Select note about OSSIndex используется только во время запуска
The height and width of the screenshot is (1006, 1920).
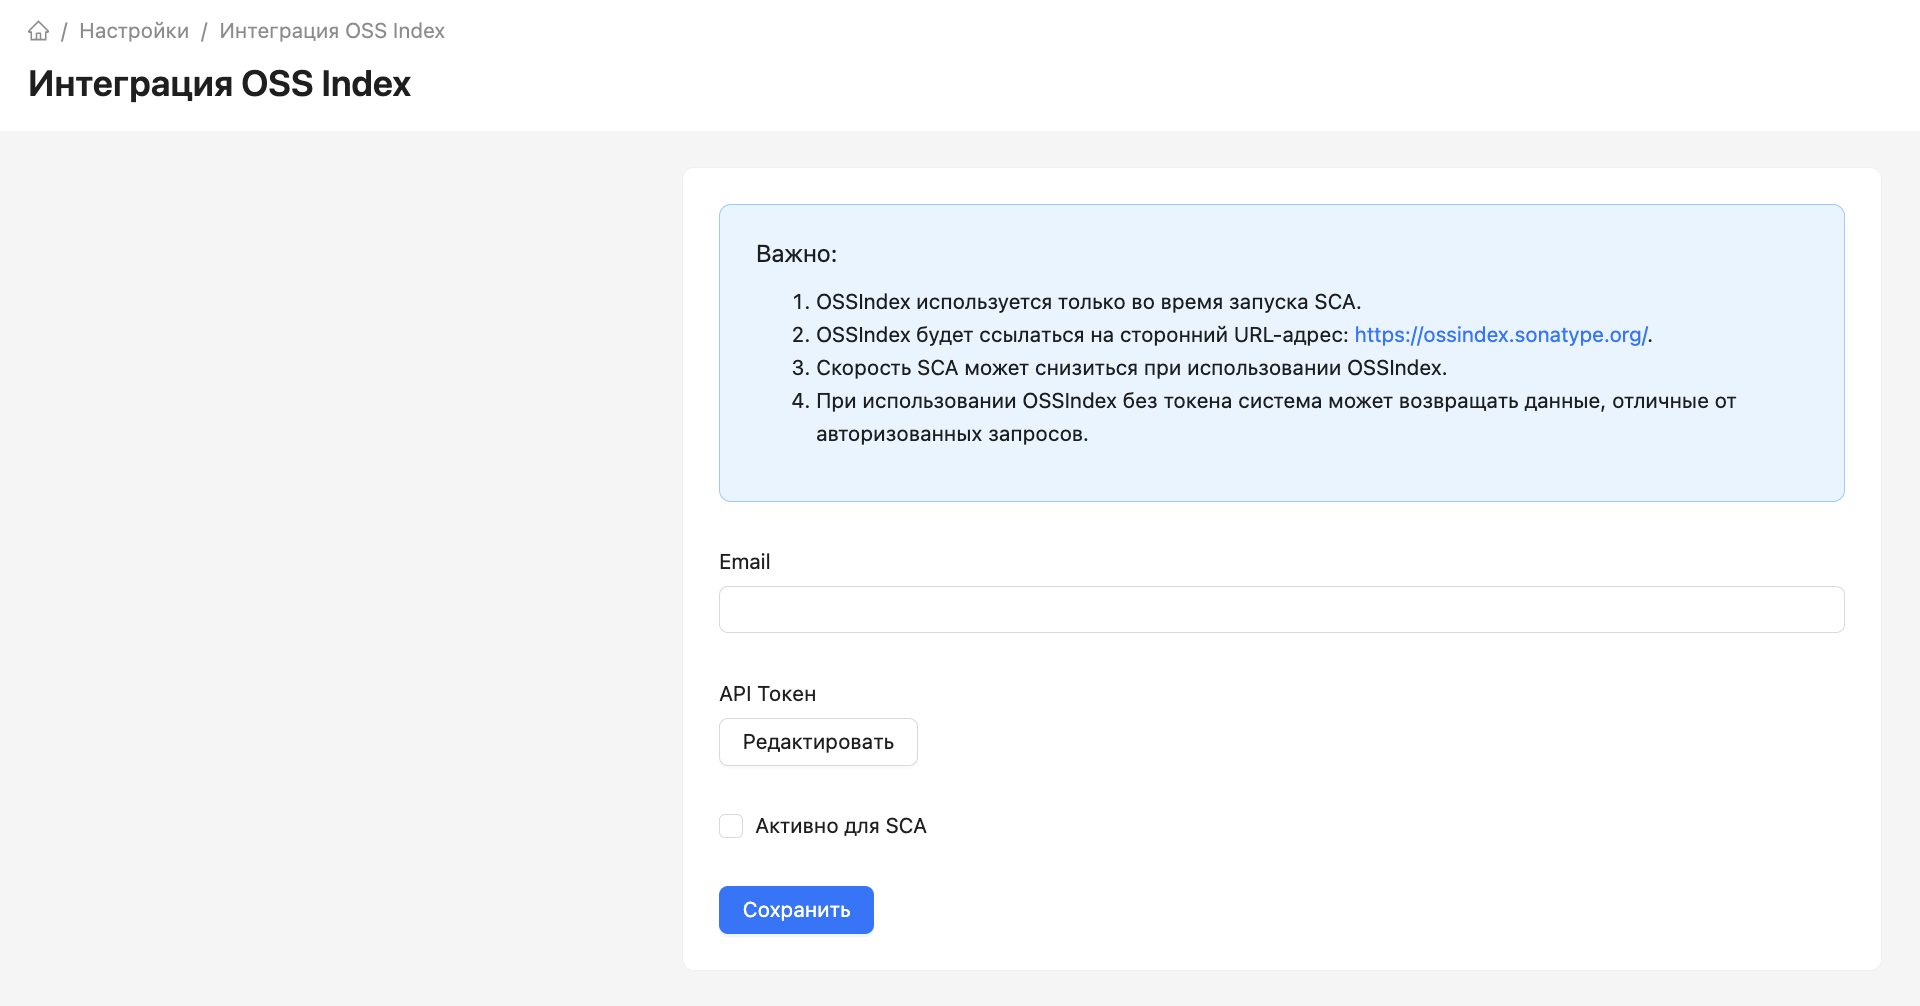pos(1088,302)
